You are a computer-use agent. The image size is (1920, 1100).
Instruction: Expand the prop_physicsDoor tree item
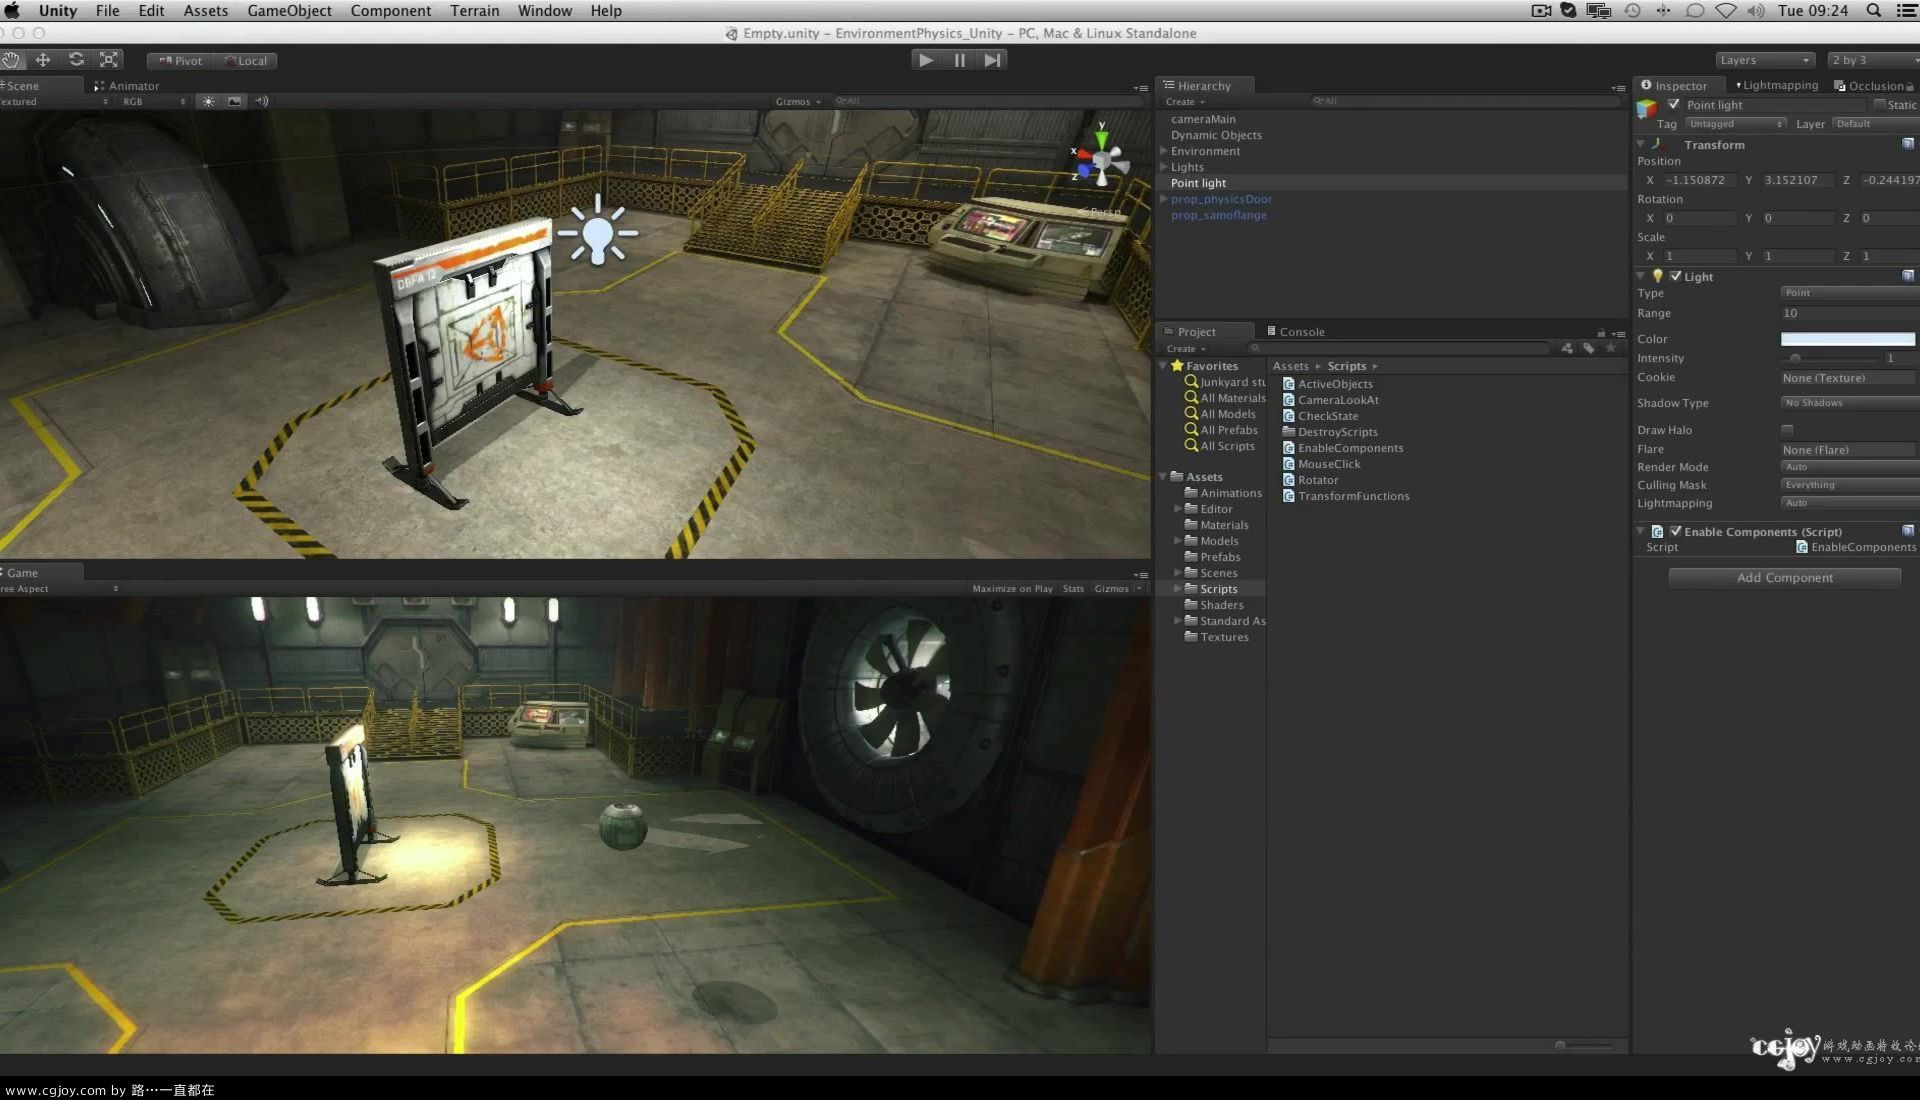tap(1162, 198)
